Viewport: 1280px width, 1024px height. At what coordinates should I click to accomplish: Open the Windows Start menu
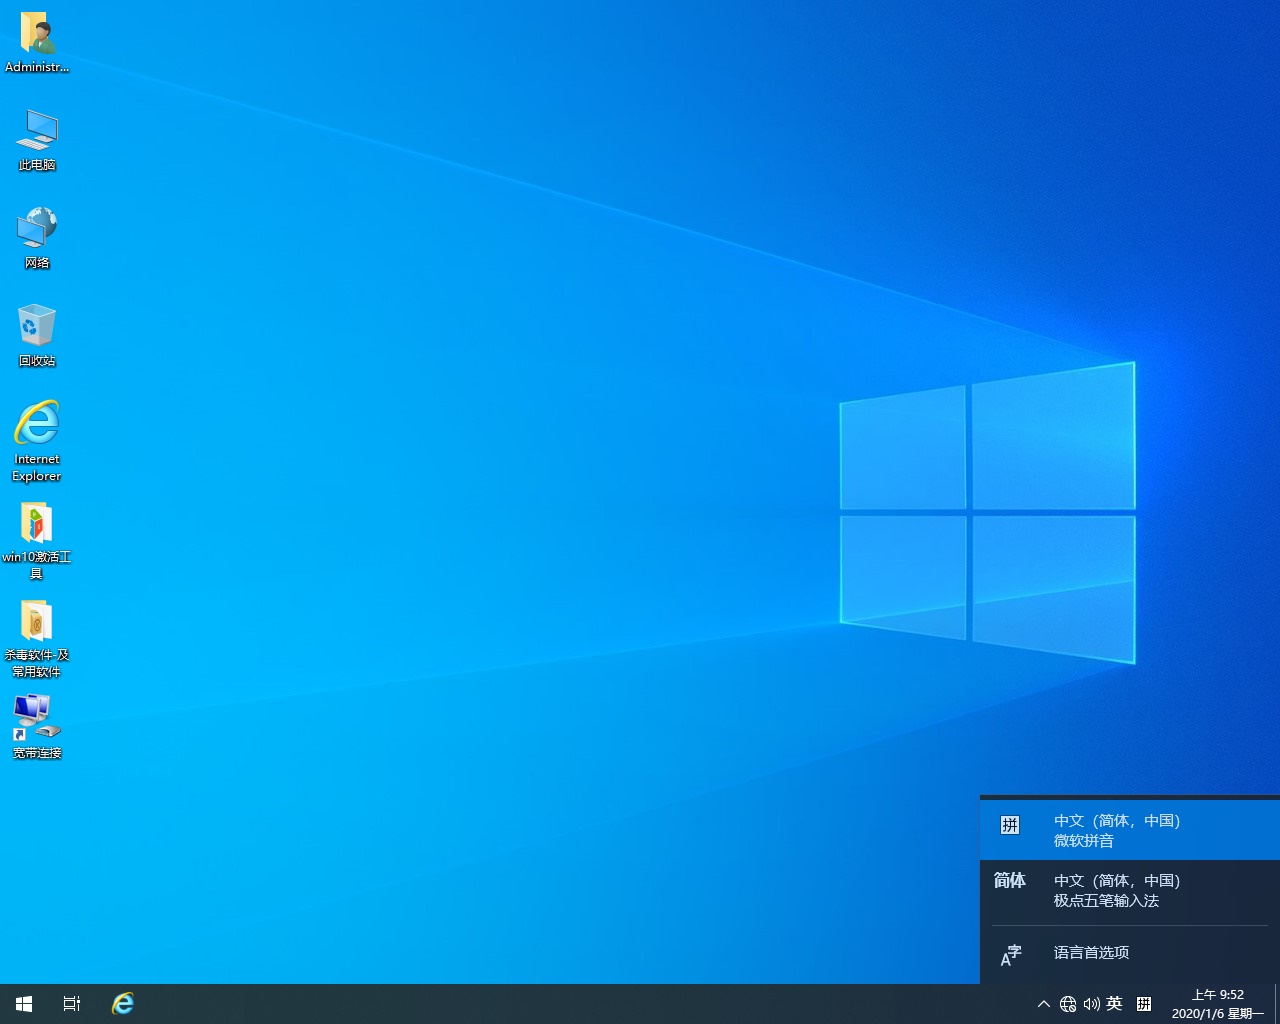point(24,1003)
